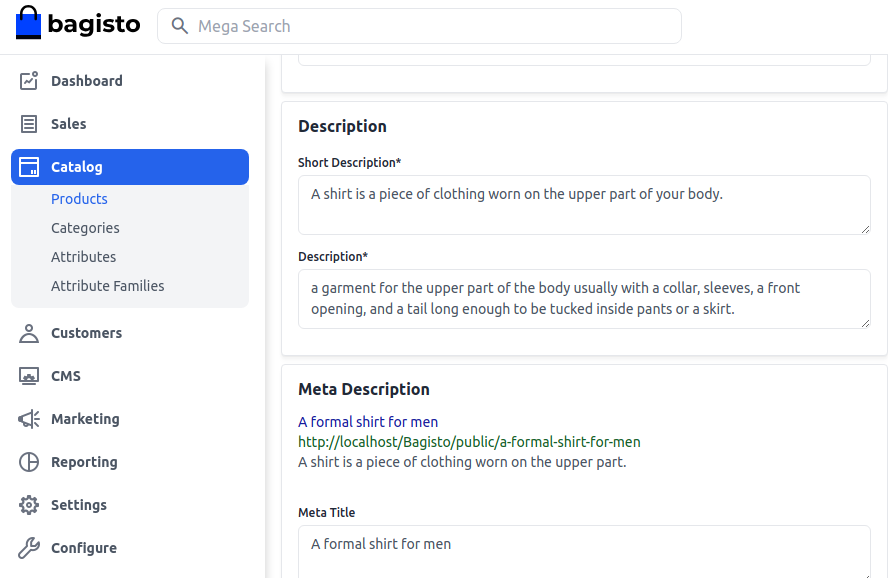Click the Catalog icon in sidebar
This screenshot has width=888, height=578.
coord(30,167)
